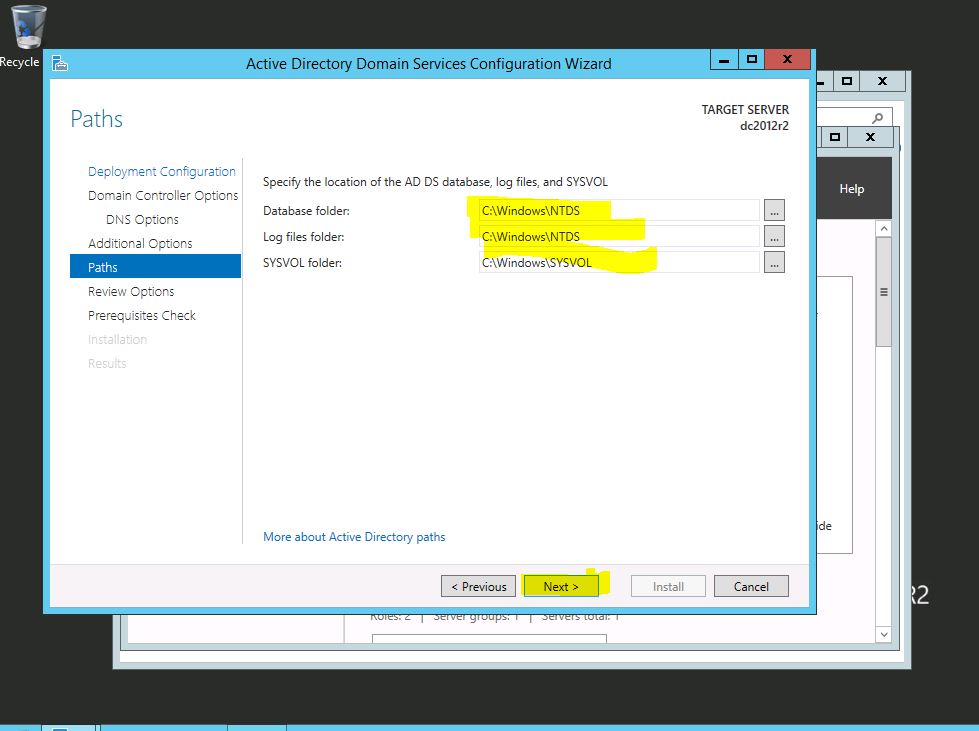The height and width of the screenshot is (731, 979).
Task: Close the outer background Server Manager window
Action: point(882,81)
